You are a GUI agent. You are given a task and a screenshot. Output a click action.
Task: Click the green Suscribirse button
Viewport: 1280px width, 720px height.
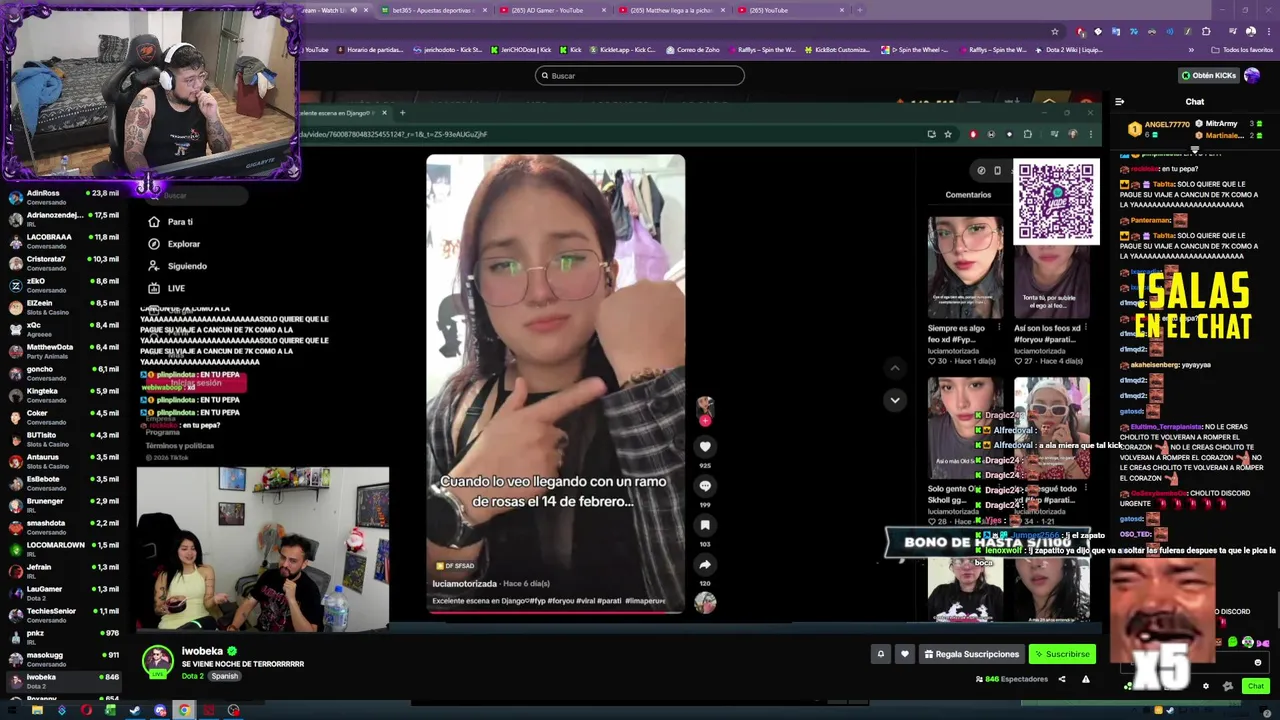tap(1062, 654)
